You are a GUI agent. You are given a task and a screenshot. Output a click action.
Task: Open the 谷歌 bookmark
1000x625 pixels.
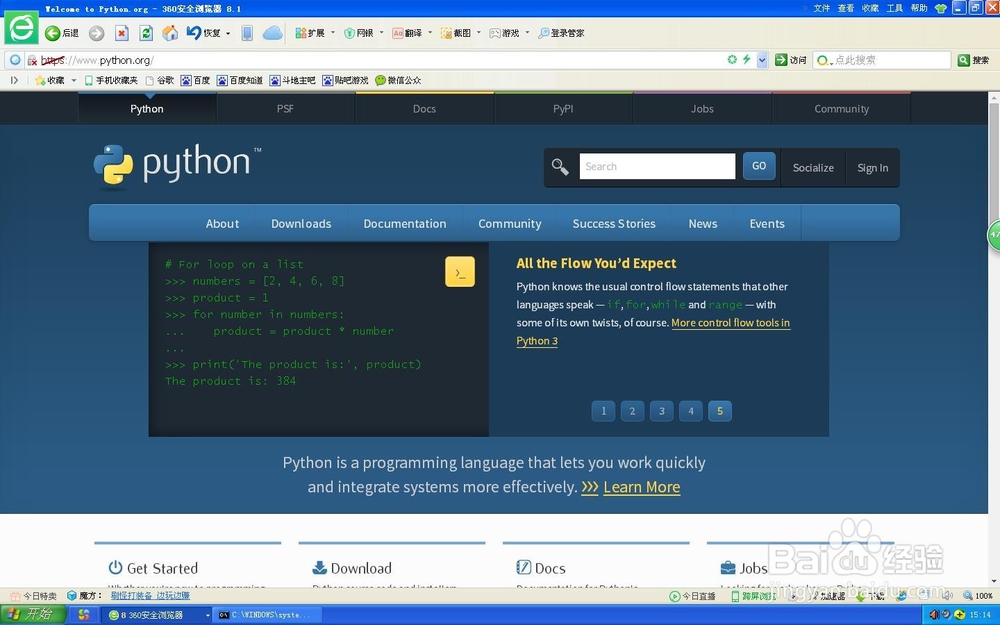click(x=160, y=80)
